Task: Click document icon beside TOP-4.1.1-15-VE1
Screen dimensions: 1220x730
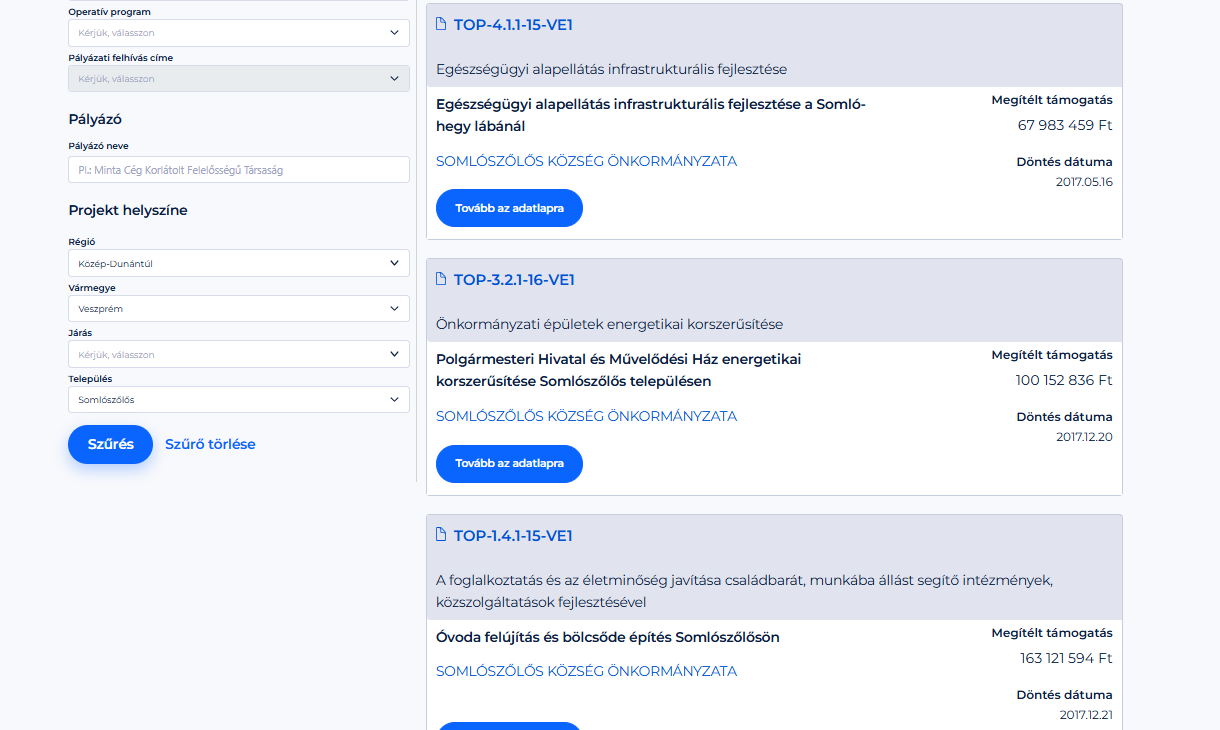Action: (x=441, y=25)
